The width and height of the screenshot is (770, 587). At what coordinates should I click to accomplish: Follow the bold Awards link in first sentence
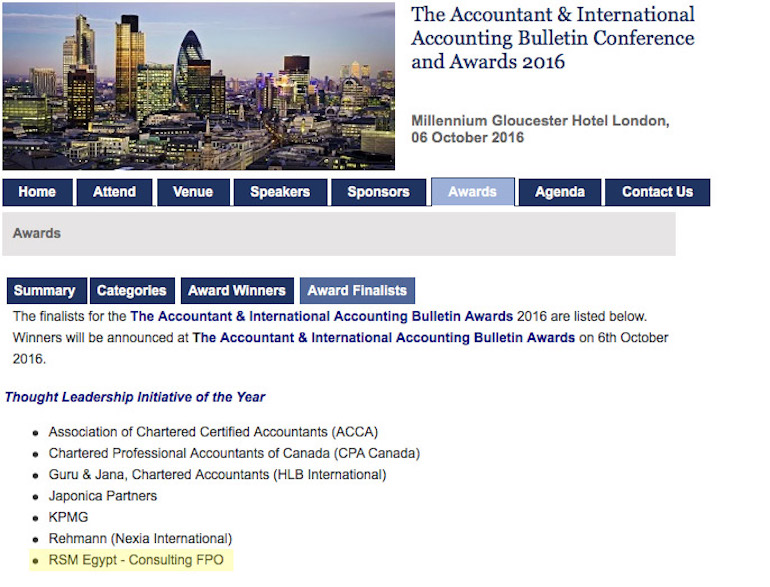click(321, 316)
